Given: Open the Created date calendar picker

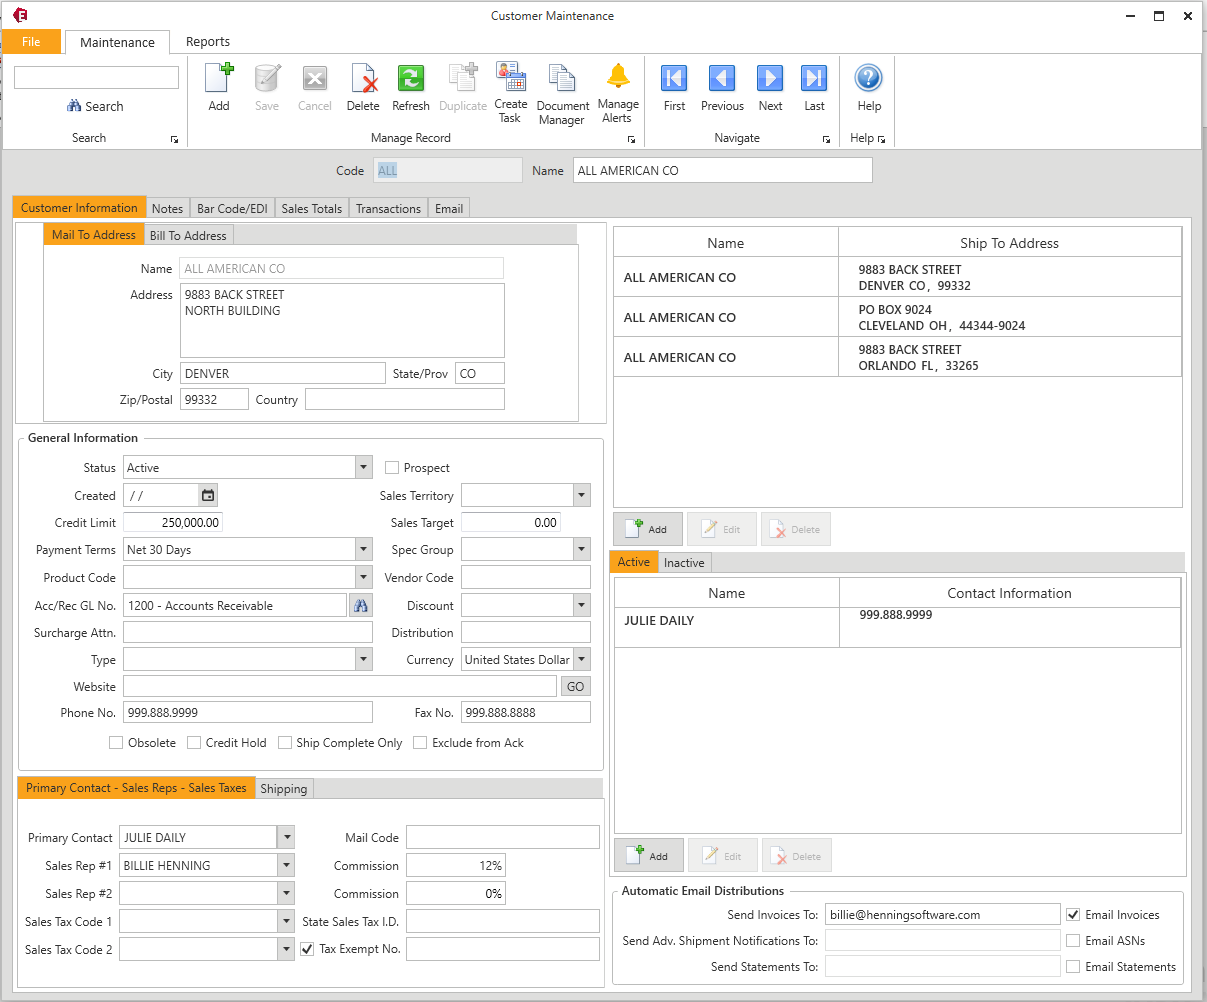Looking at the screenshot, I should tap(207, 495).
